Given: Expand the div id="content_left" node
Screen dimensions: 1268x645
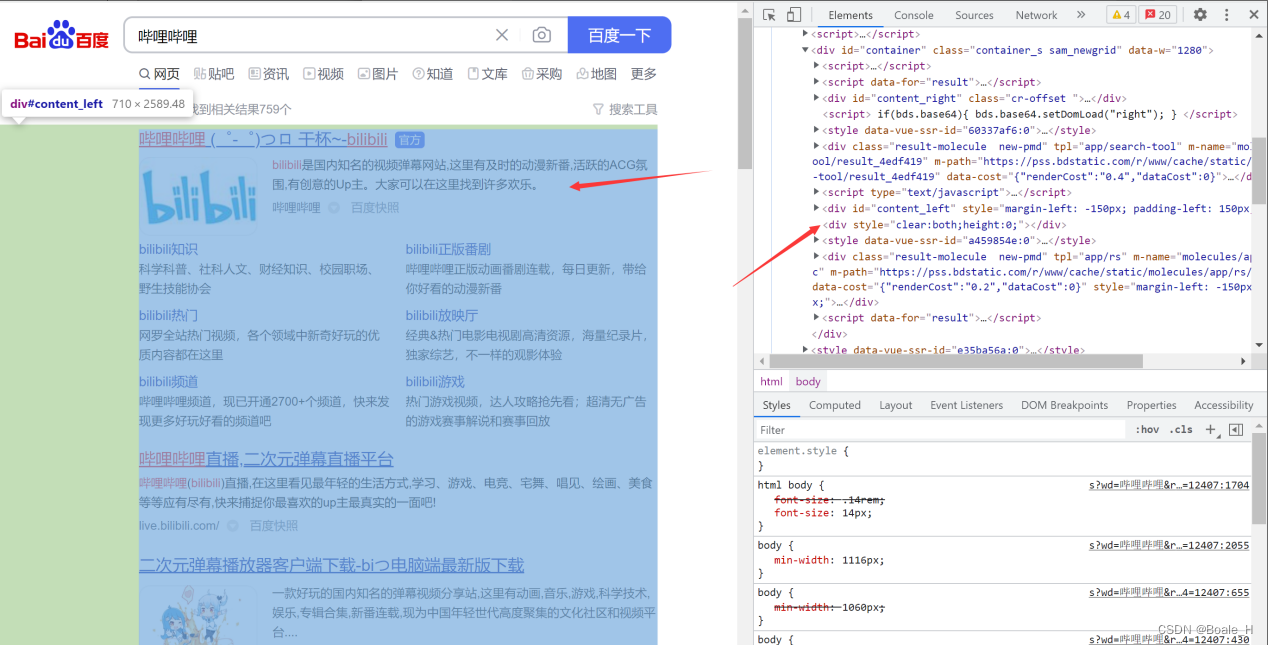Looking at the screenshot, I should pos(817,208).
